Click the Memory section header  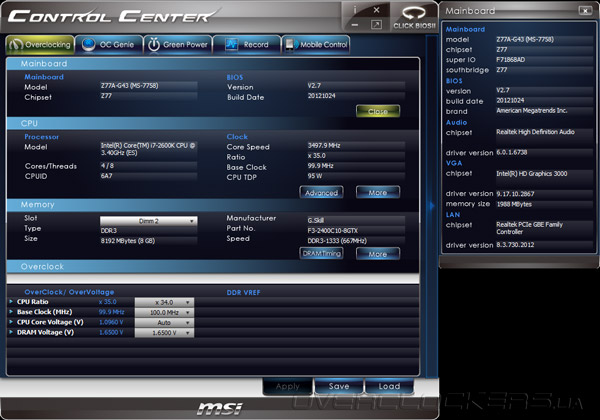point(213,205)
